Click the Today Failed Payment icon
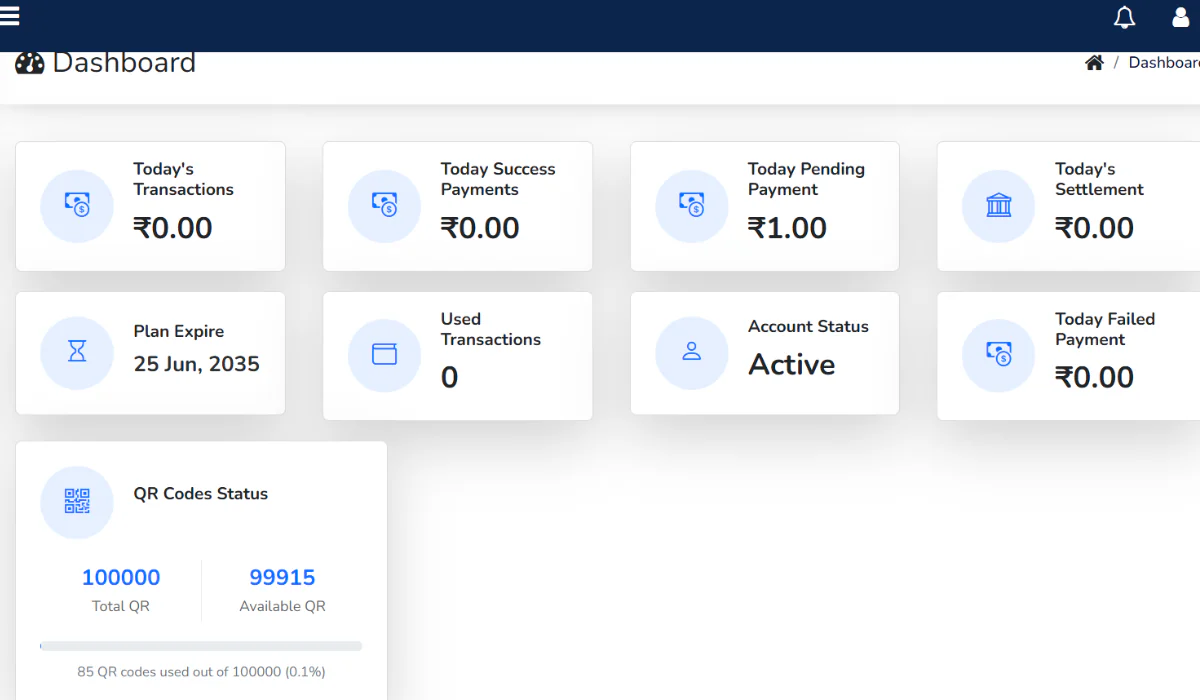 (x=998, y=355)
